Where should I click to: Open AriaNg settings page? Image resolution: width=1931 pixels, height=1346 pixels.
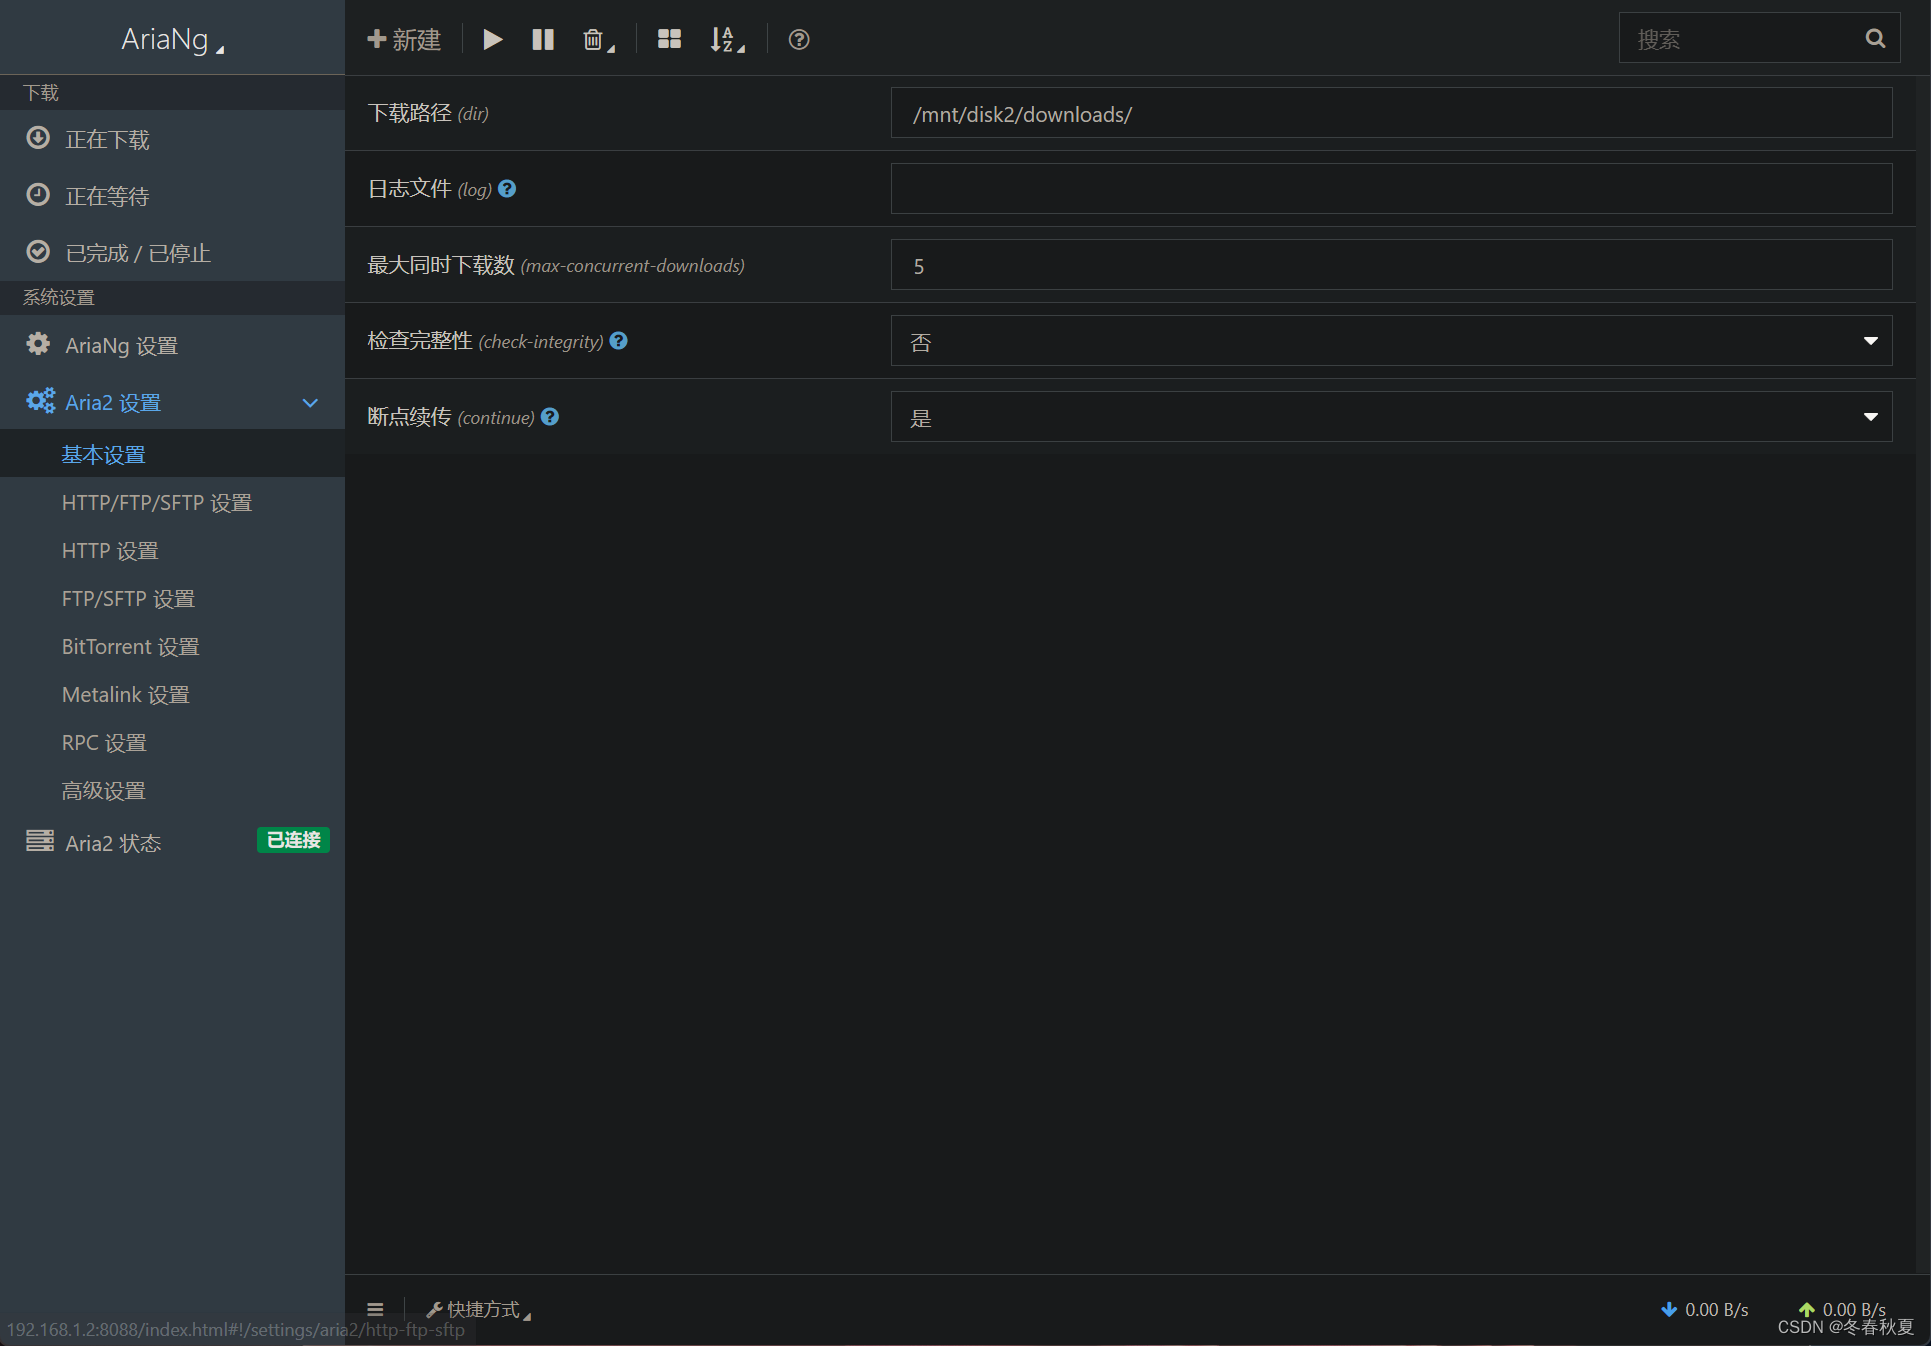[172, 345]
